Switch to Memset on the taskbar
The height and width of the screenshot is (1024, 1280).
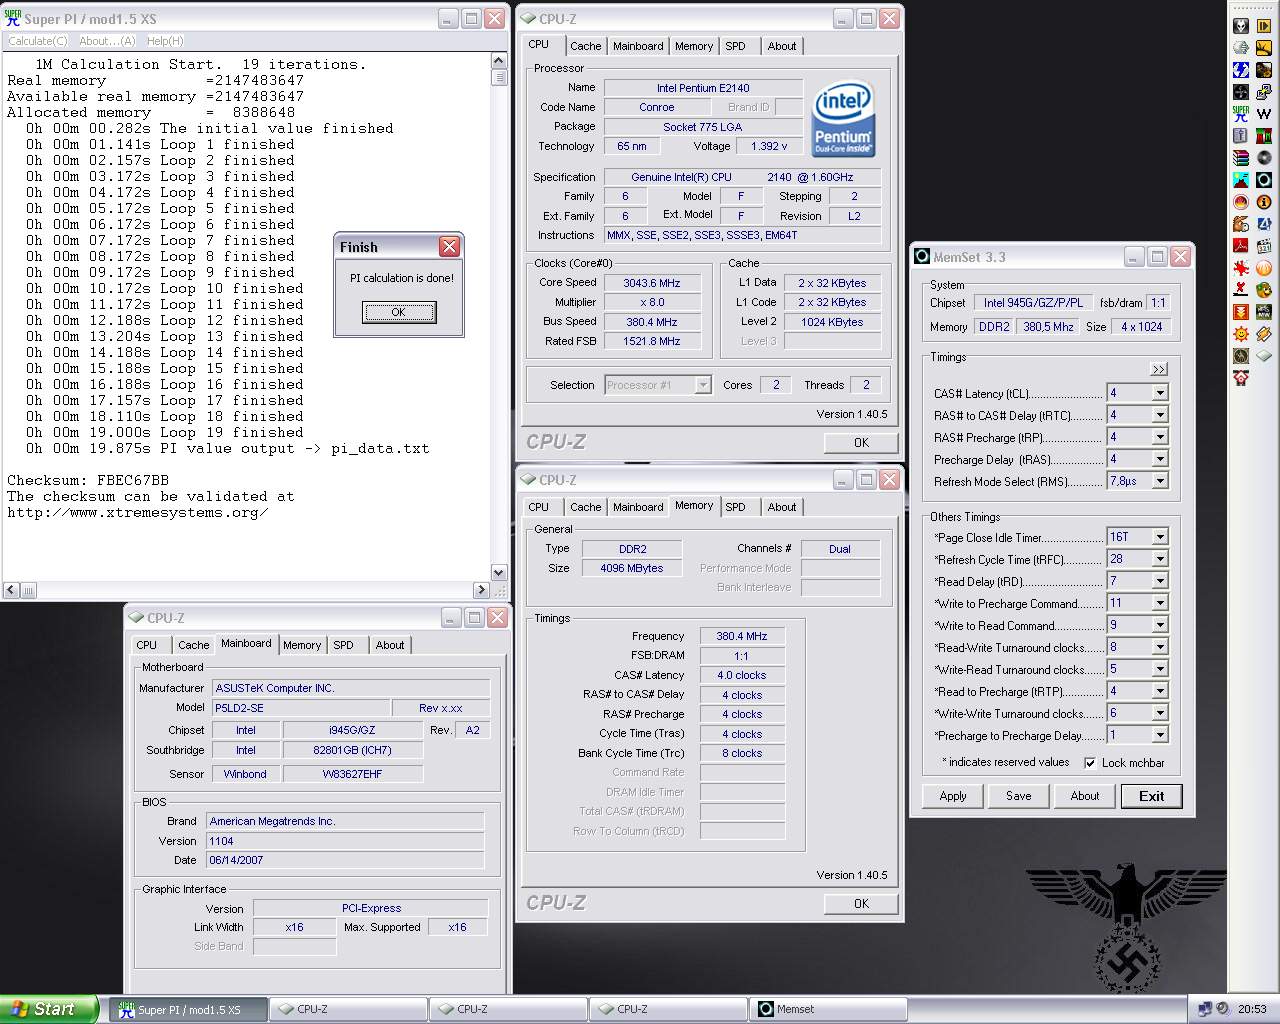tap(830, 1009)
